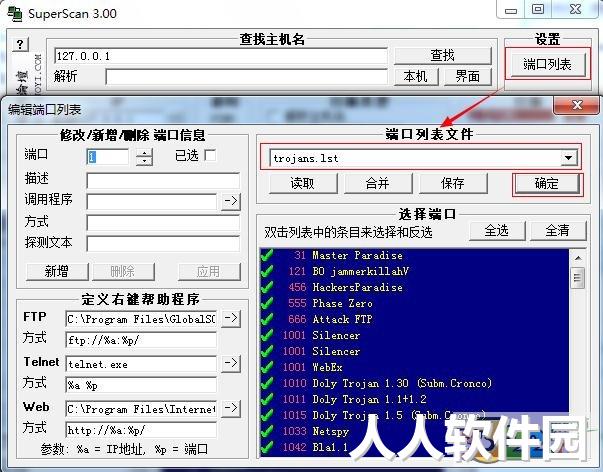Click the 端口 number input field
603x472 pixels.
tap(108, 157)
